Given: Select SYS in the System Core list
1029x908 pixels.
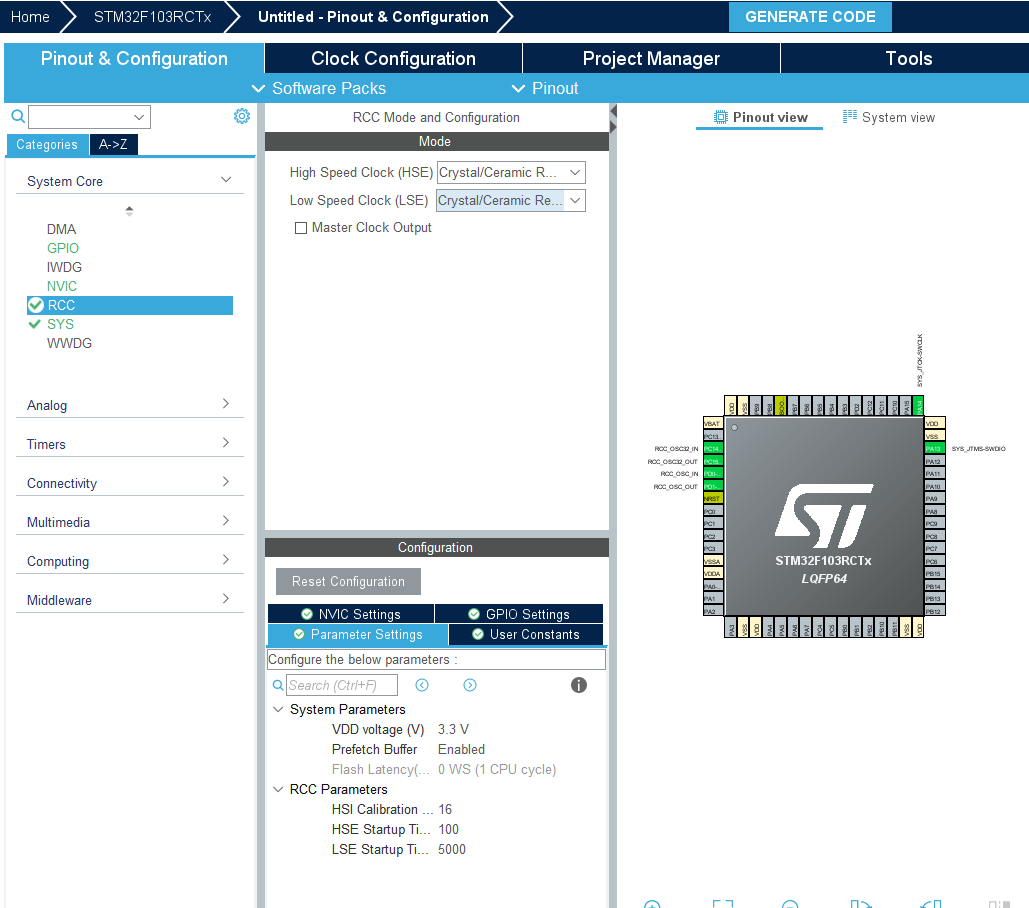Looking at the screenshot, I should coord(60,324).
